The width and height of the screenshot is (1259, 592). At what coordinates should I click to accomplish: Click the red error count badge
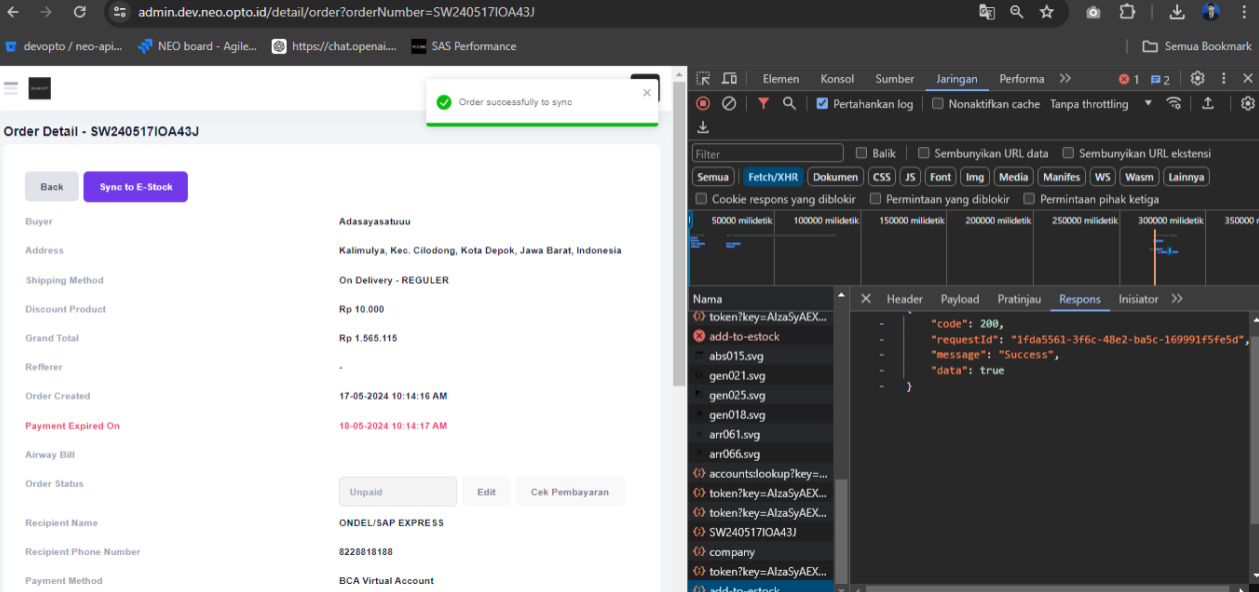pos(1128,79)
